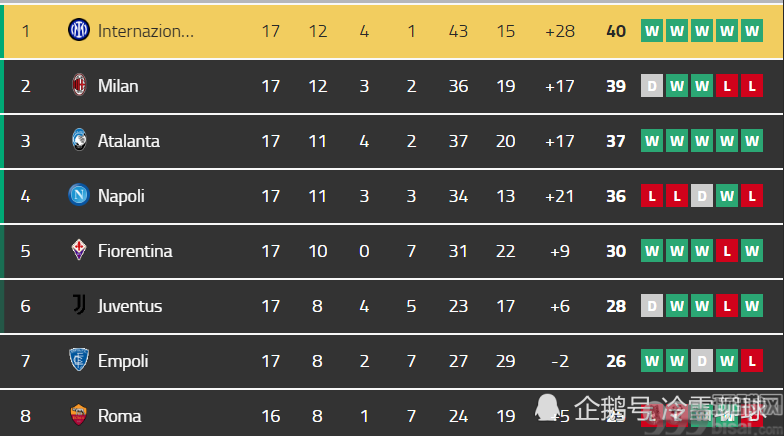Click the Internazionale club crest
784x436 pixels.
pyautogui.click(x=78, y=30)
